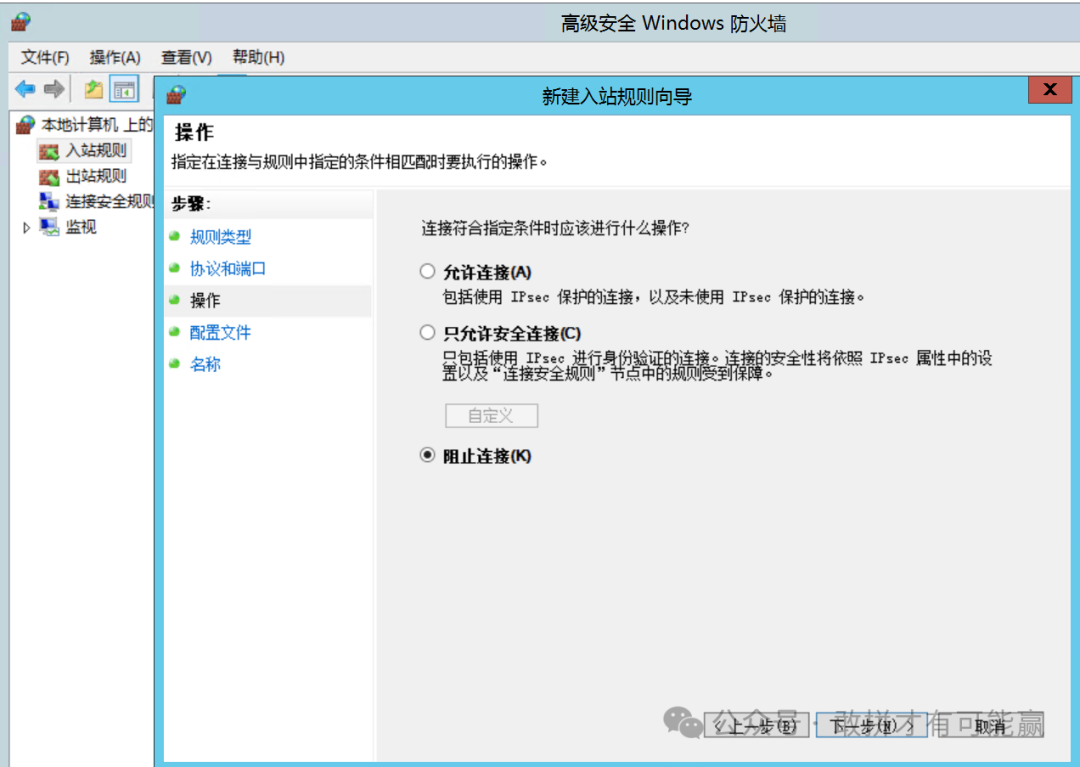Expand the 监视 tree node arrow
This screenshot has height=767, width=1080.
pyautogui.click(x=26, y=227)
